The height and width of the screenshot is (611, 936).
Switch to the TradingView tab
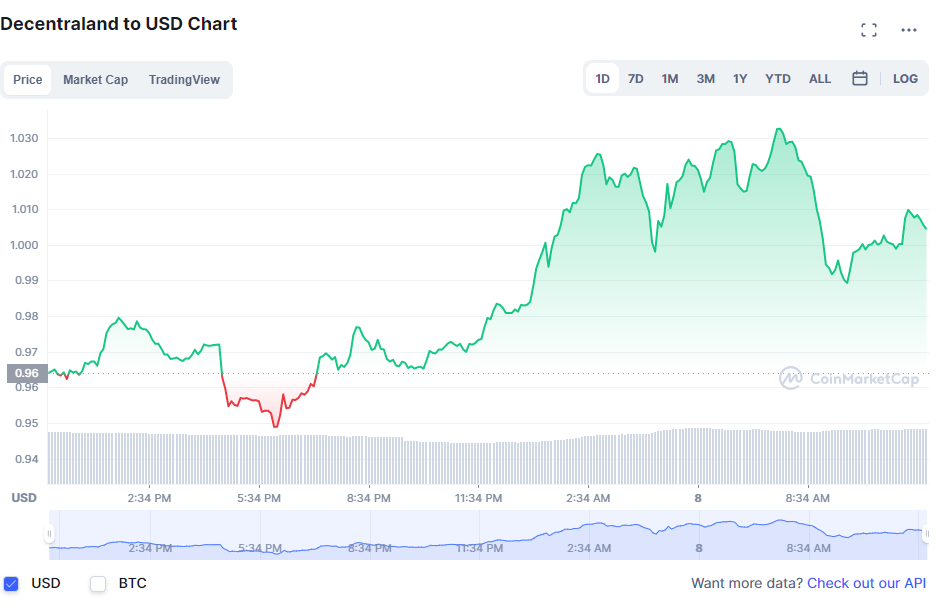[184, 79]
